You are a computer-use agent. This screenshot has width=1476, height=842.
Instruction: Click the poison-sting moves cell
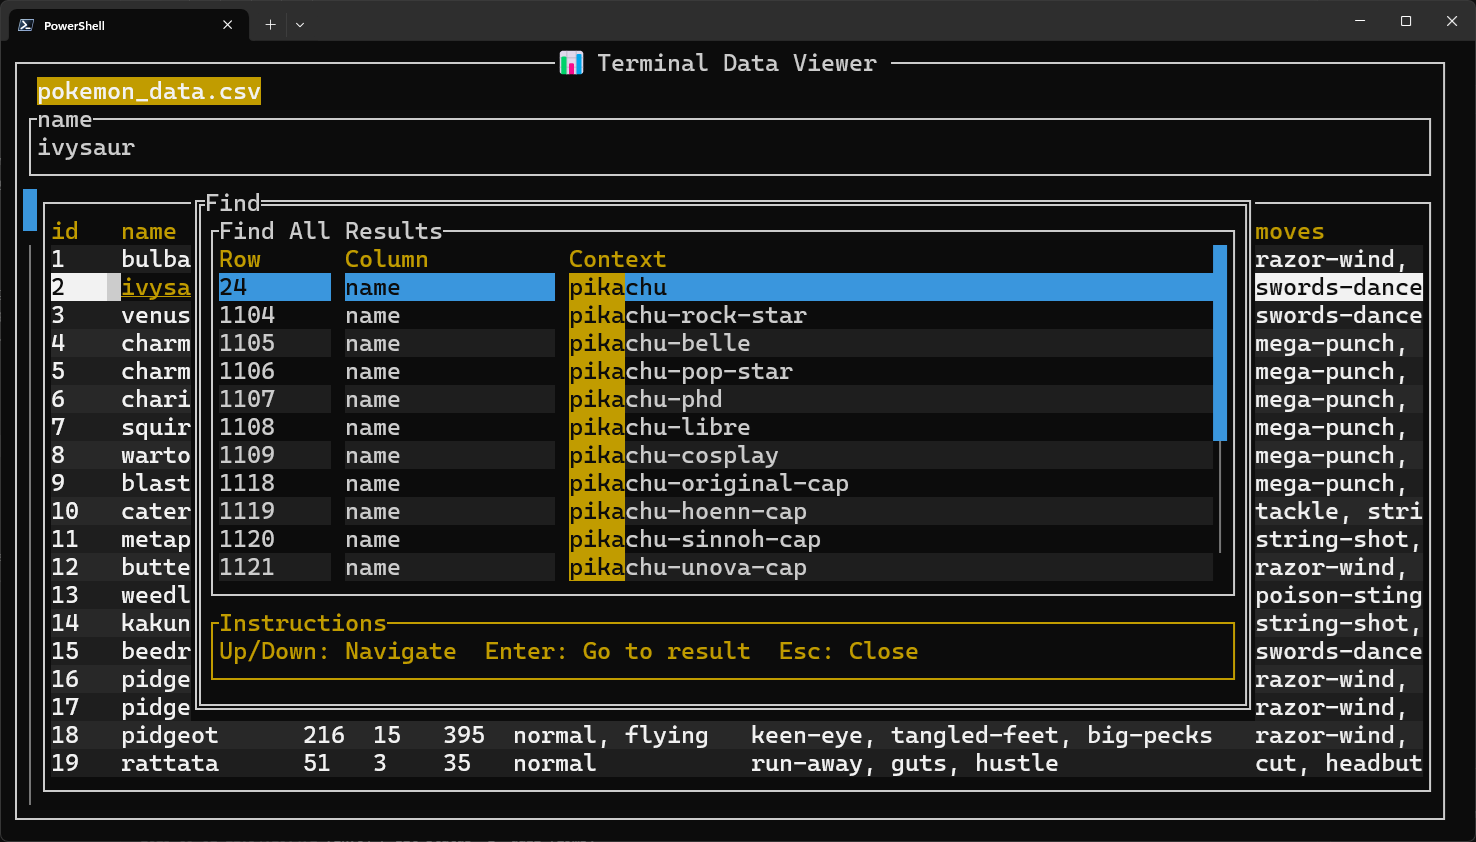[1339, 595]
